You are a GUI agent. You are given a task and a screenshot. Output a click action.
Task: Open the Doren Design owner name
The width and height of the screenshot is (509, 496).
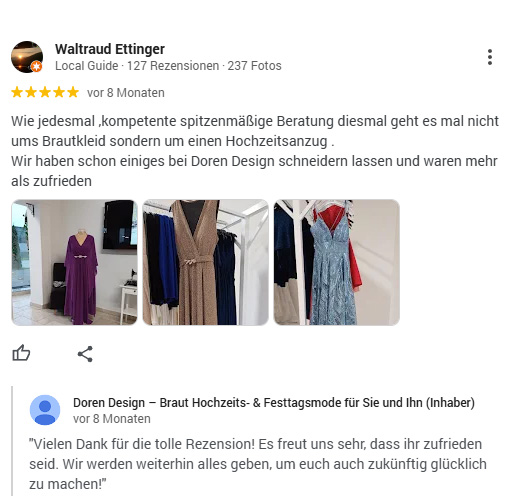click(274, 403)
